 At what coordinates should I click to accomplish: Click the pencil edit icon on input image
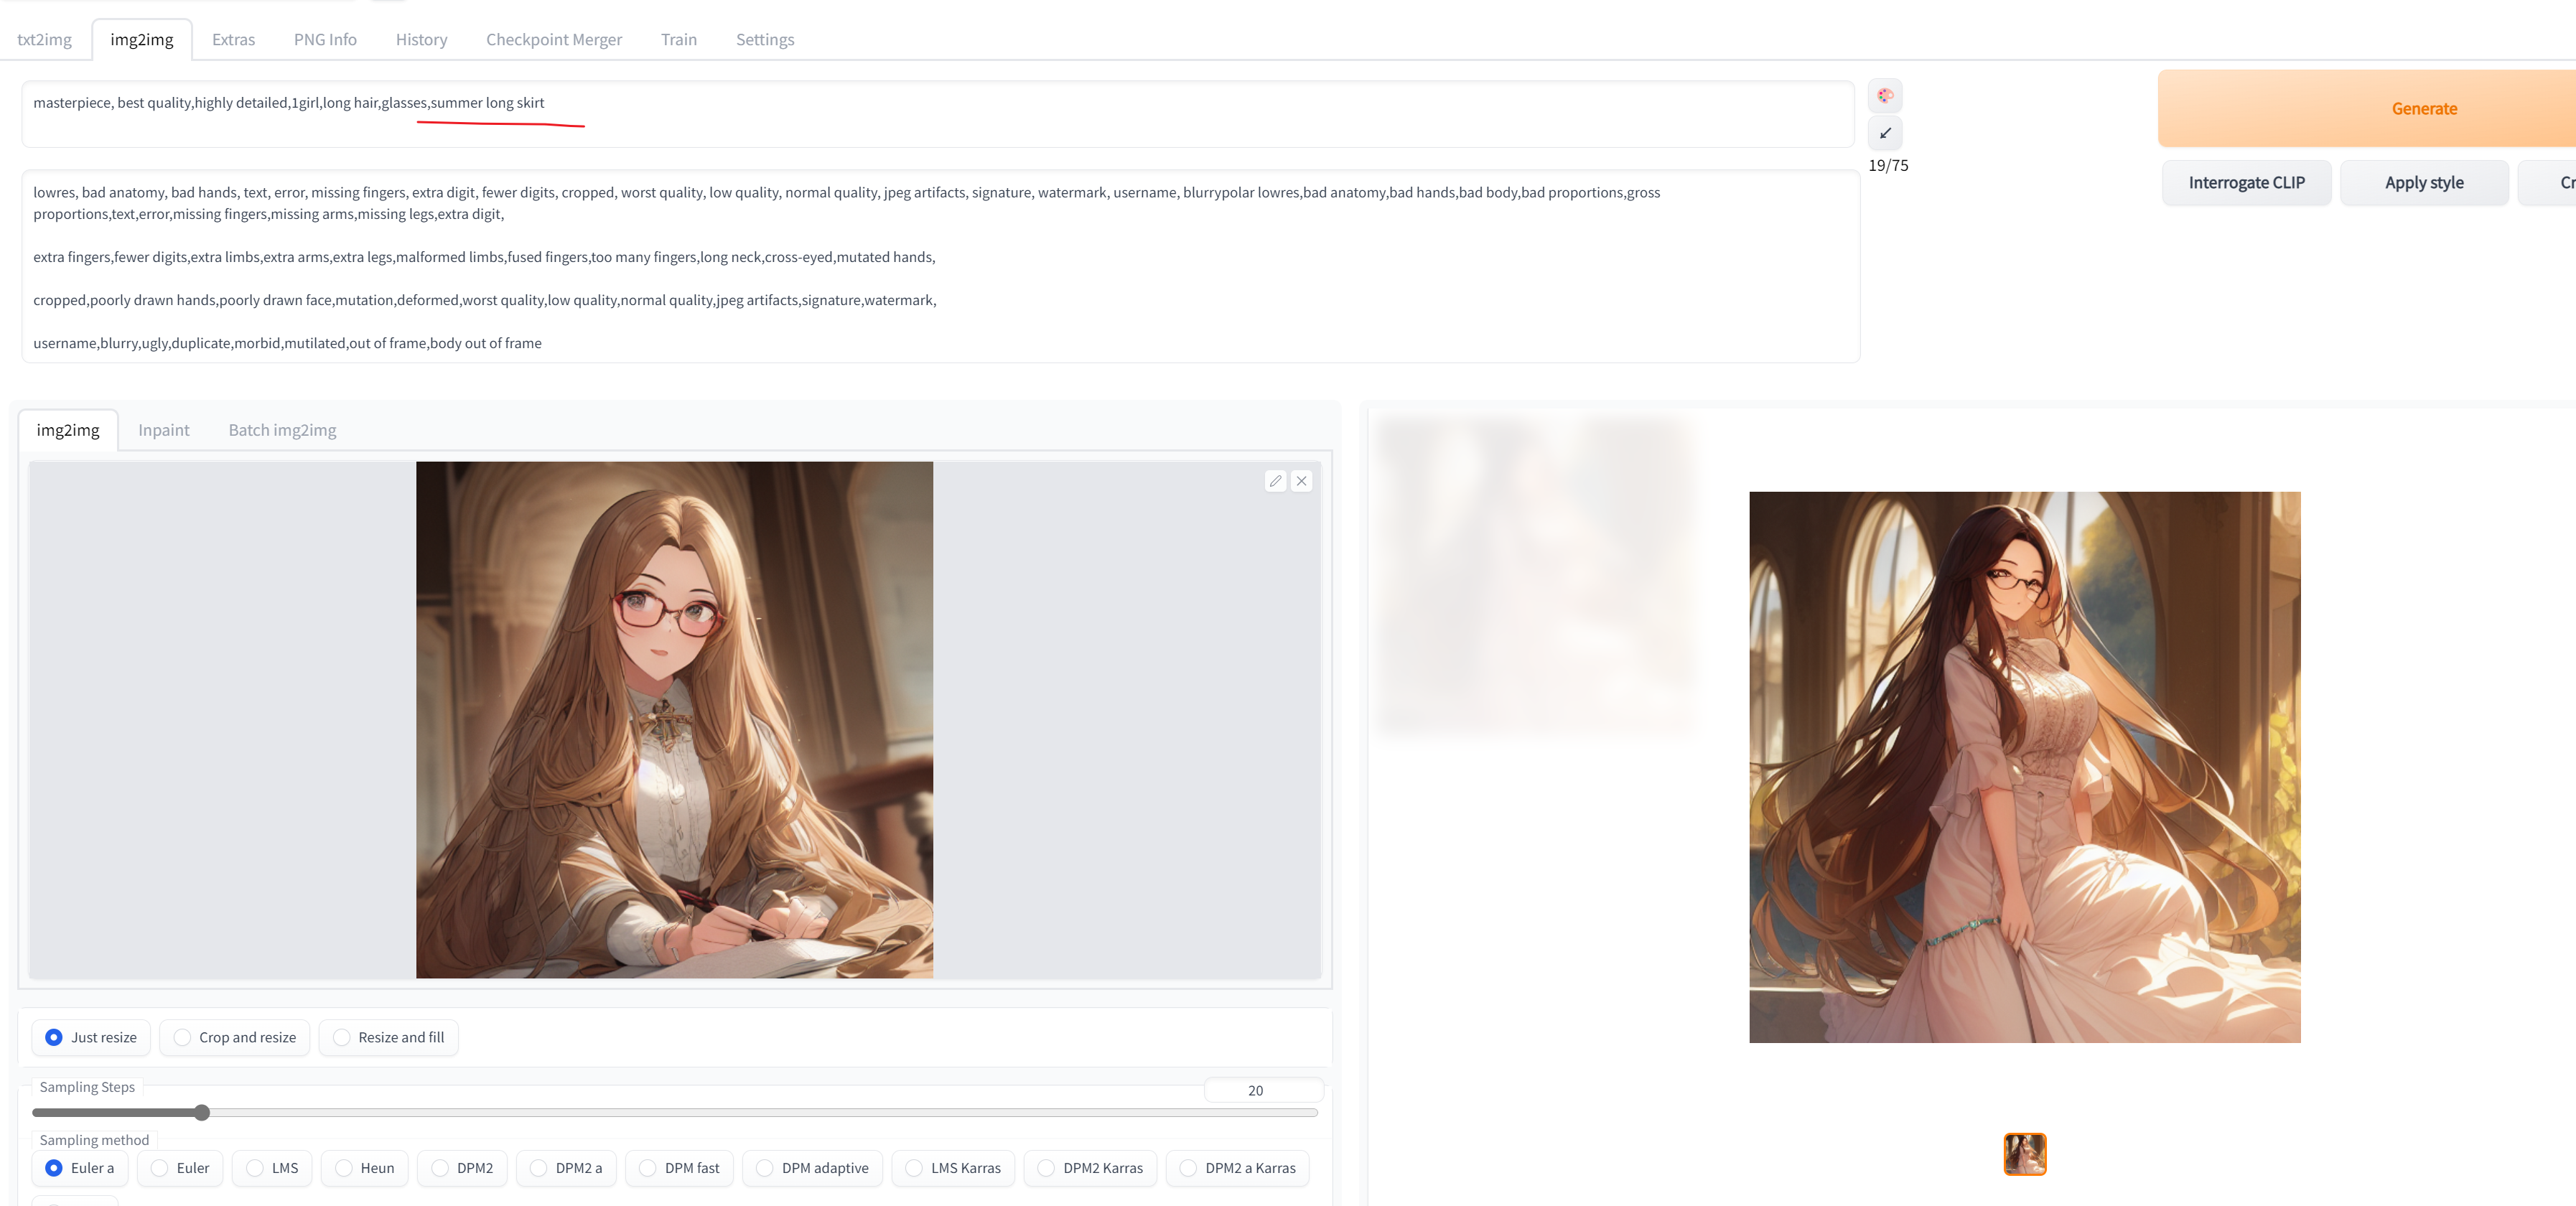click(1275, 481)
